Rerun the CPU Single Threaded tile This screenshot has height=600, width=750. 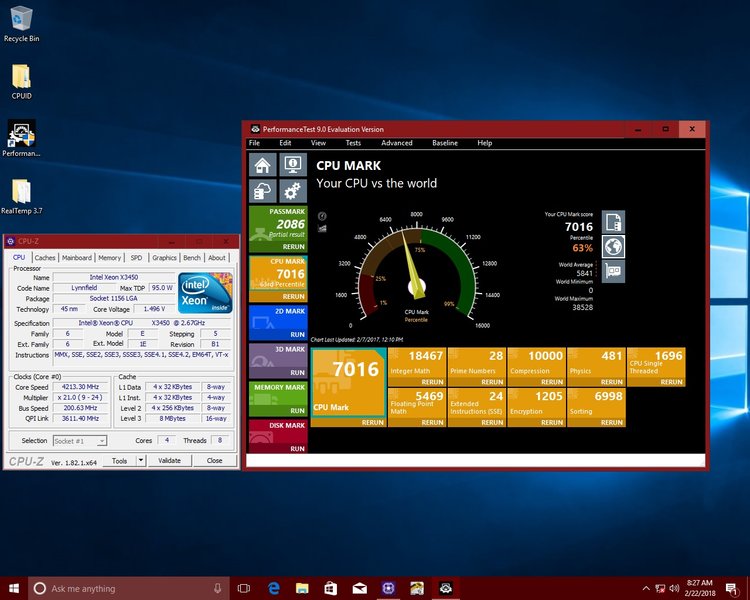click(x=672, y=382)
